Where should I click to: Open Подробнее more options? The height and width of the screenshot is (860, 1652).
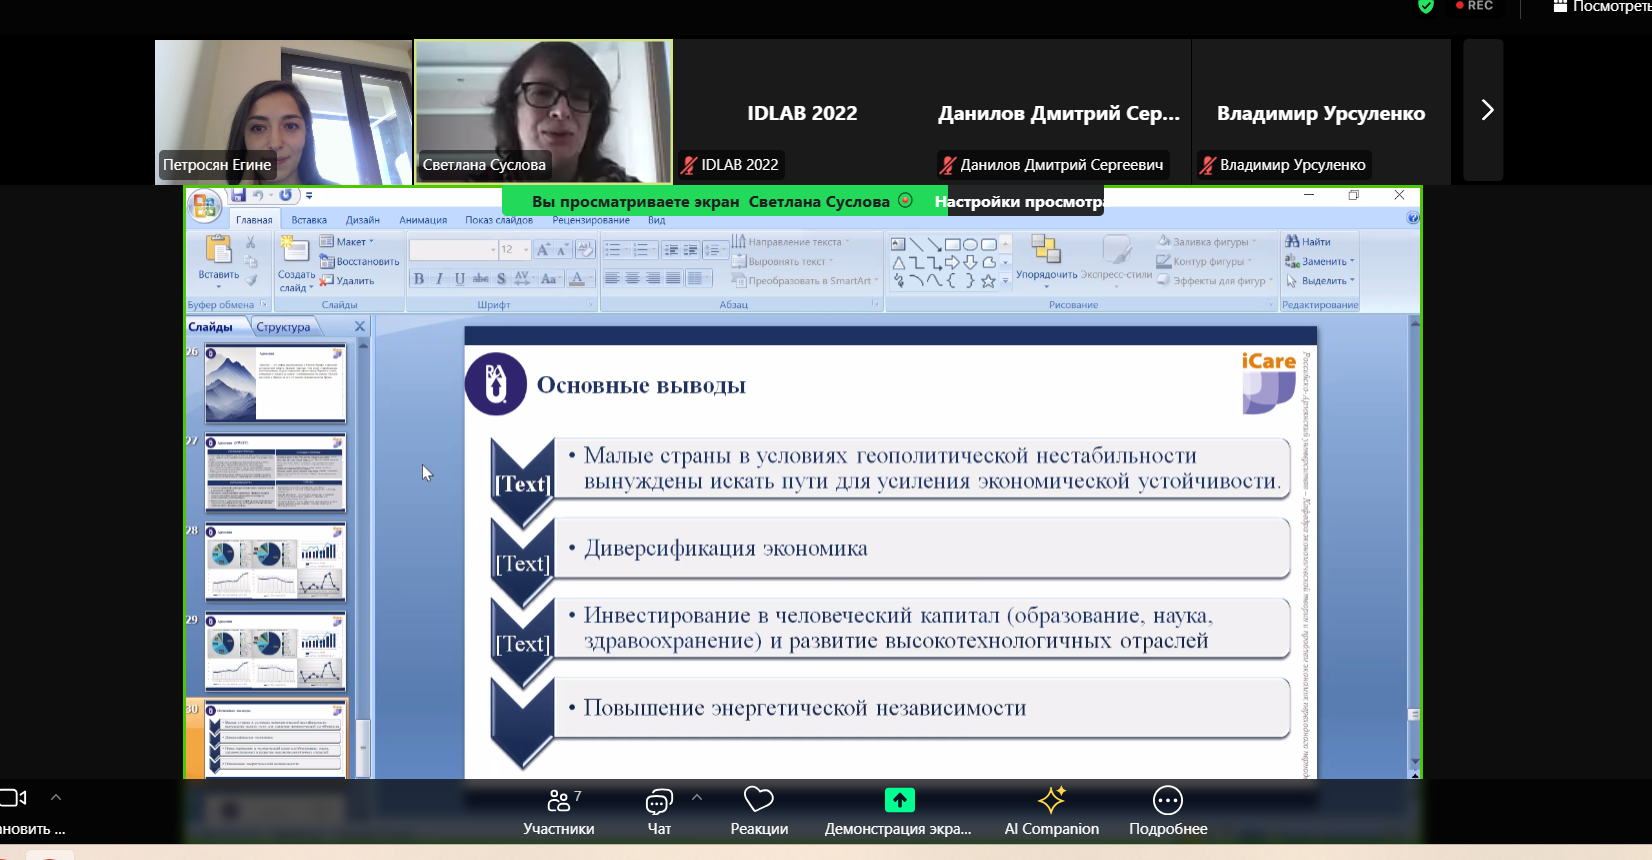point(1167,811)
